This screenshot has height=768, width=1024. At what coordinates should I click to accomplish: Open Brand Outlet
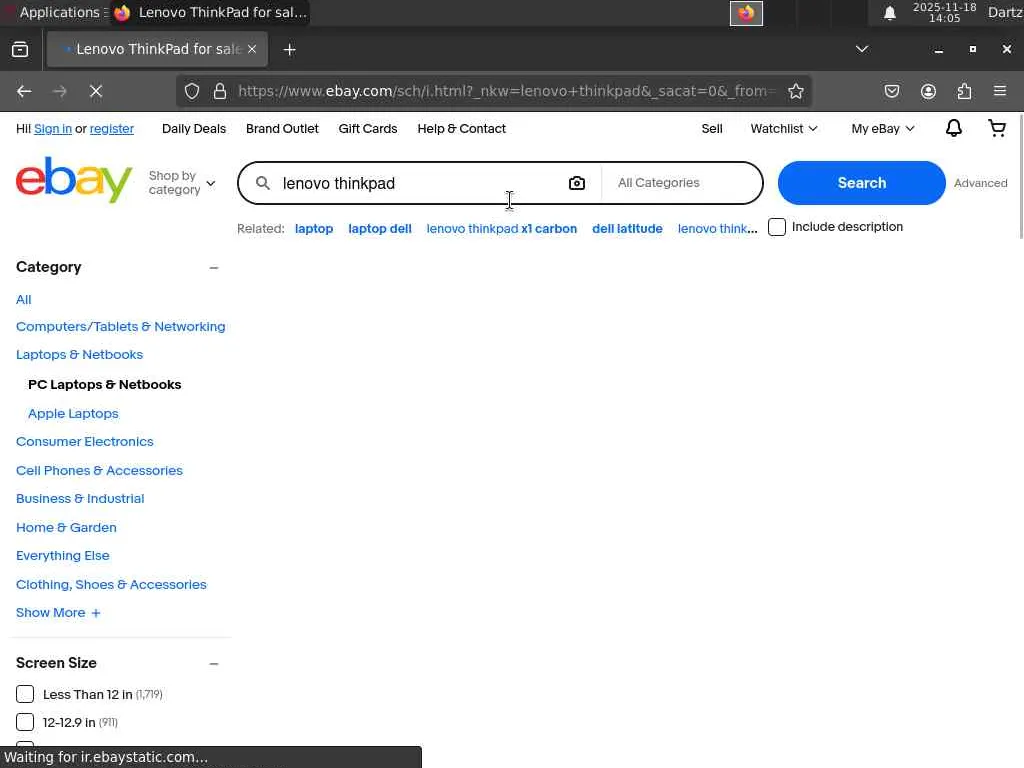pyautogui.click(x=282, y=129)
